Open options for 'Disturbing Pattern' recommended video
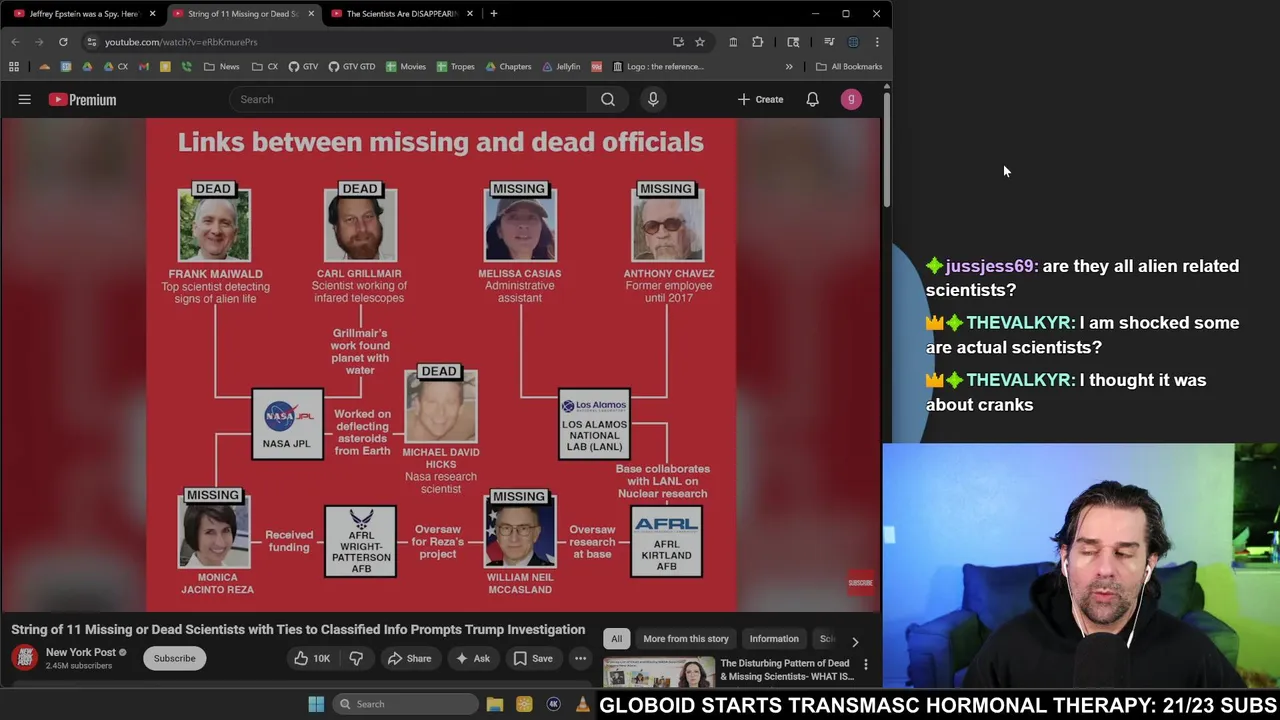Image resolution: width=1280 pixels, height=720 pixels. click(x=866, y=664)
